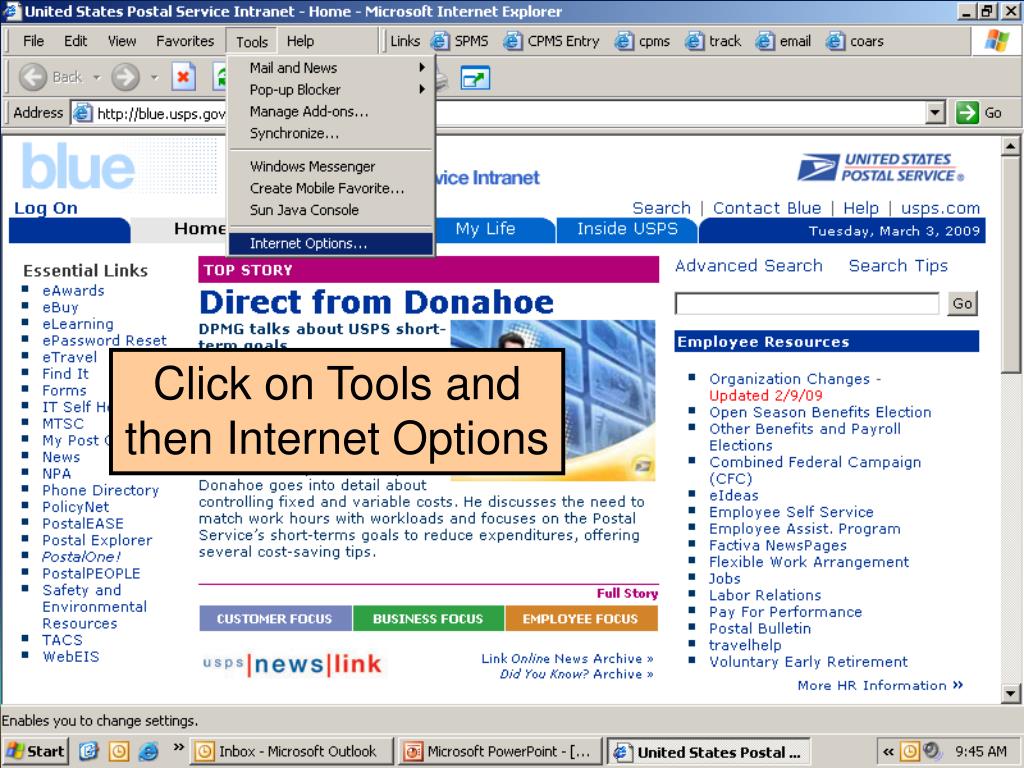Expand the Pop-up Blocker submenu

(330, 89)
